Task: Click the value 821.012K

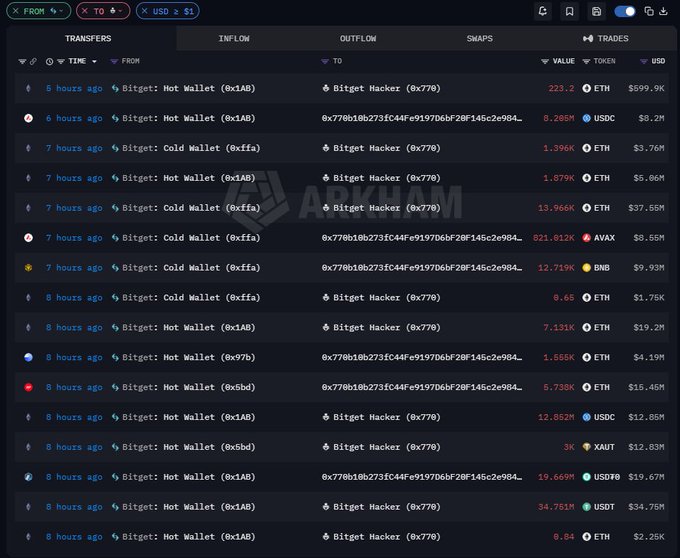Action: point(553,238)
